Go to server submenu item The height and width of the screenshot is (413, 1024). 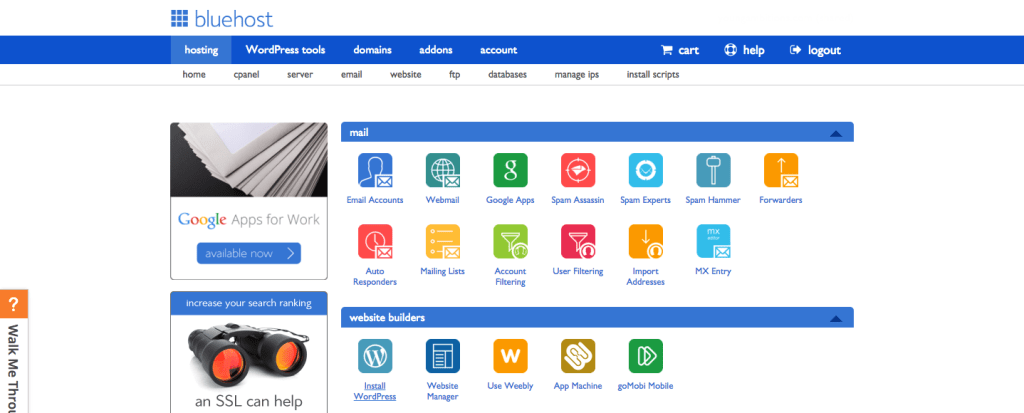pyautogui.click(x=300, y=74)
